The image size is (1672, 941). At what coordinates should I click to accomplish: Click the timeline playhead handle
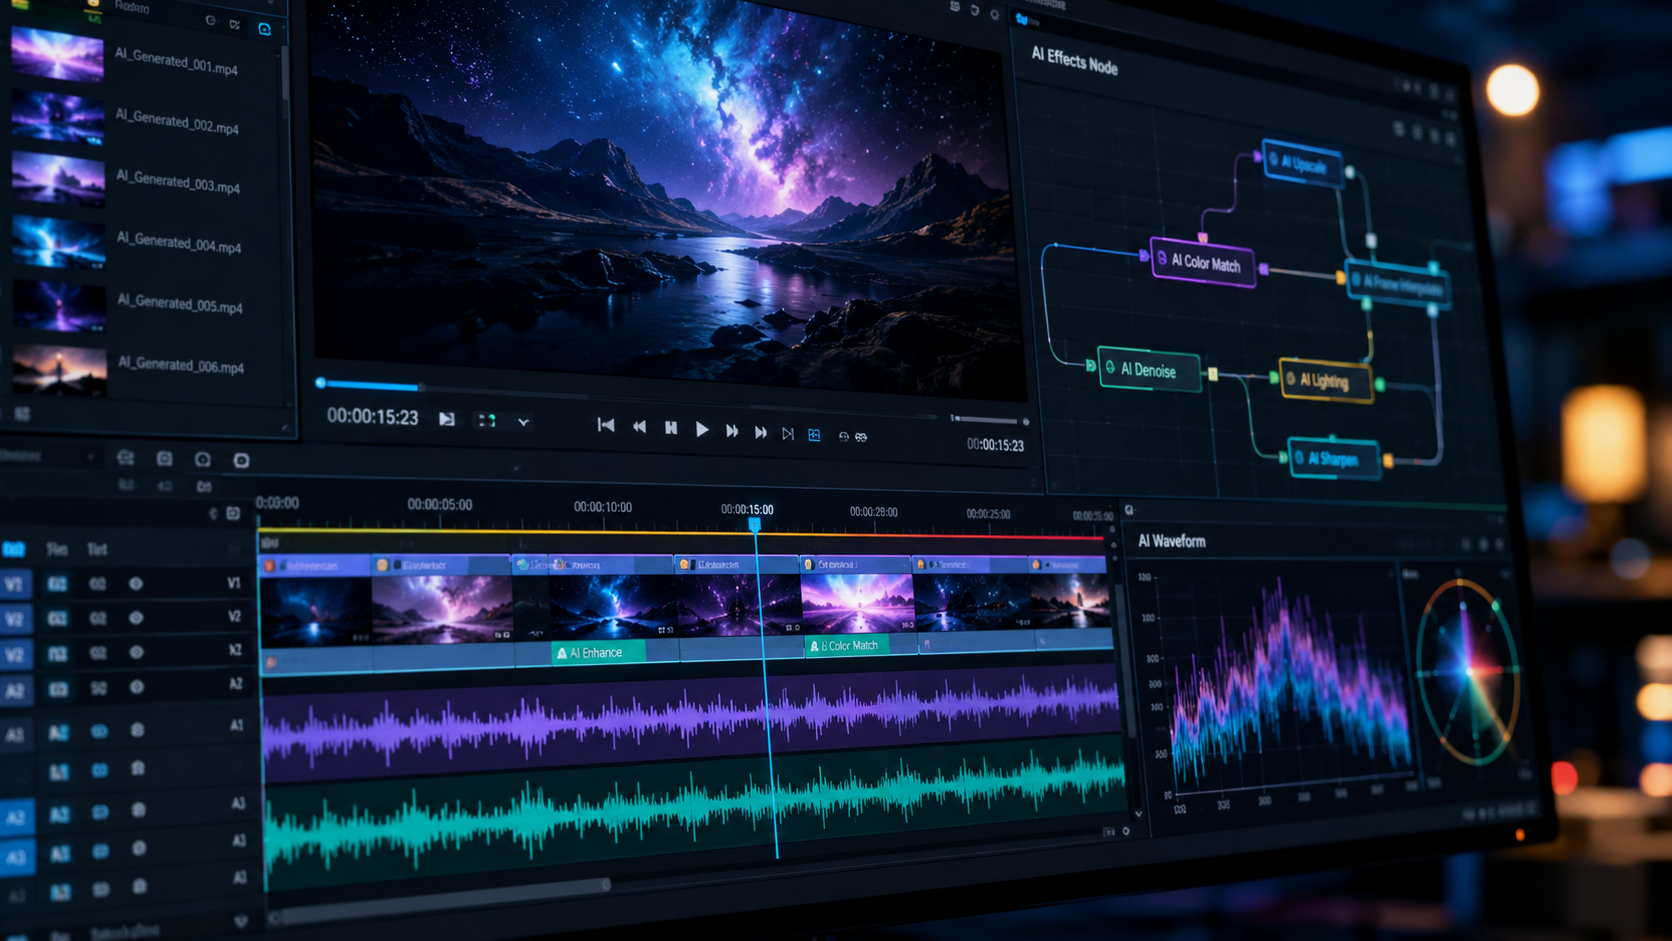(x=755, y=524)
